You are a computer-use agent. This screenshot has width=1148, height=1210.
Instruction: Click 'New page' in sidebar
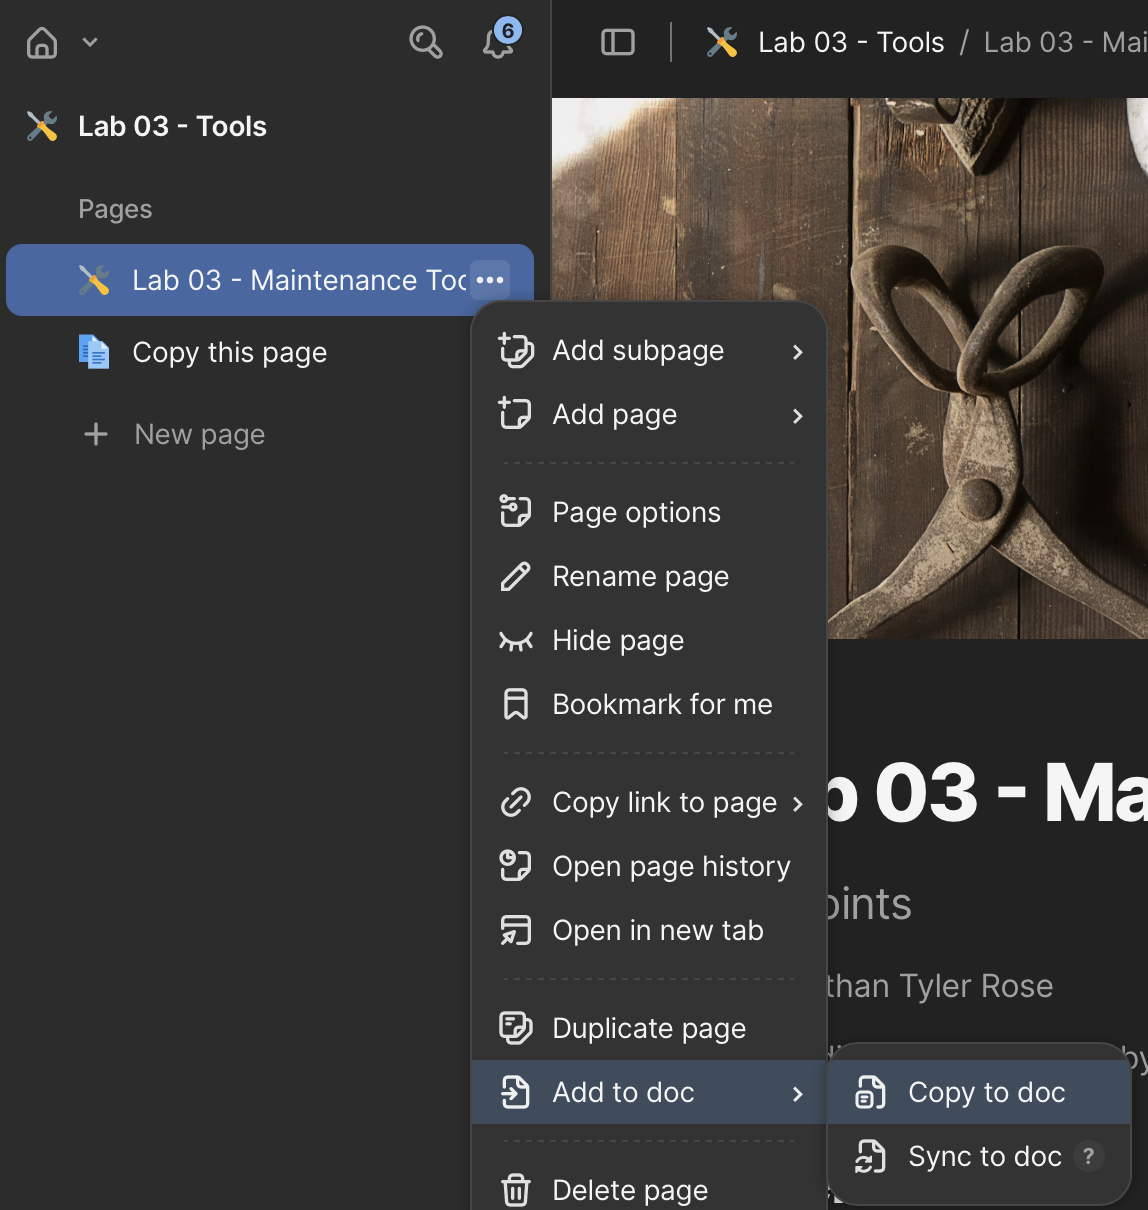(x=200, y=434)
